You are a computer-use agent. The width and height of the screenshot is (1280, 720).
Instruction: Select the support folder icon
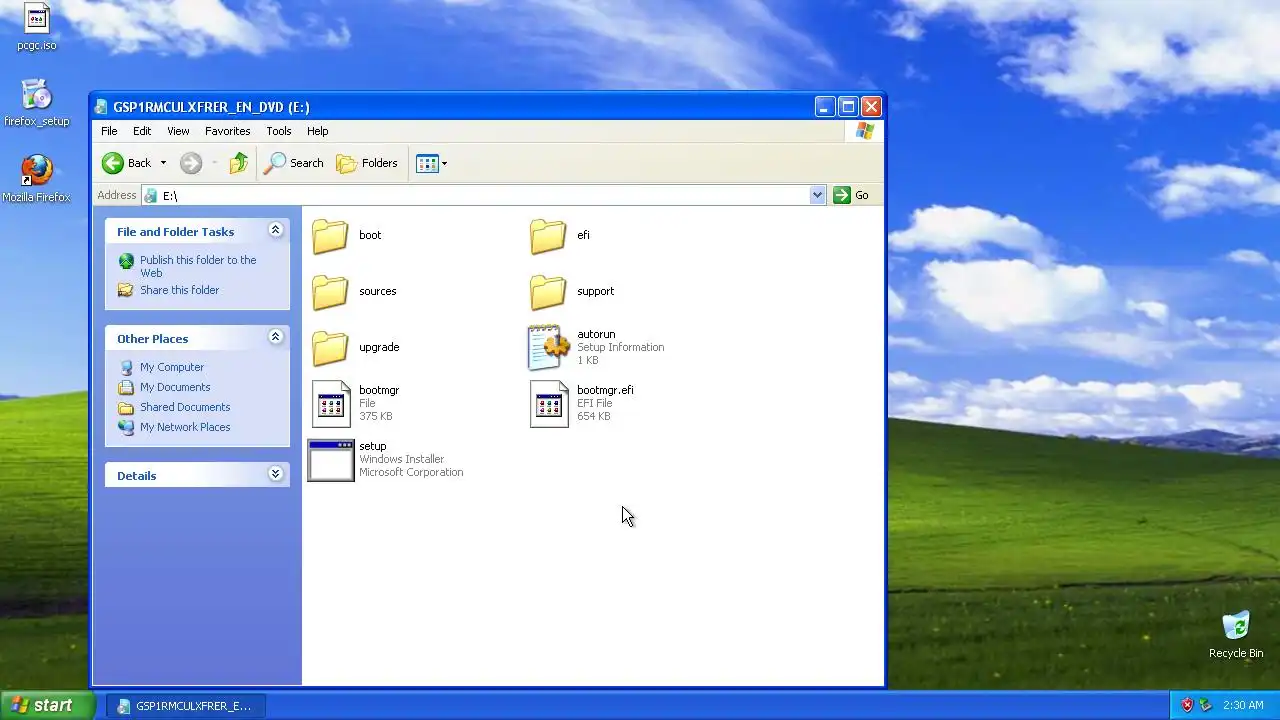tap(548, 292)
